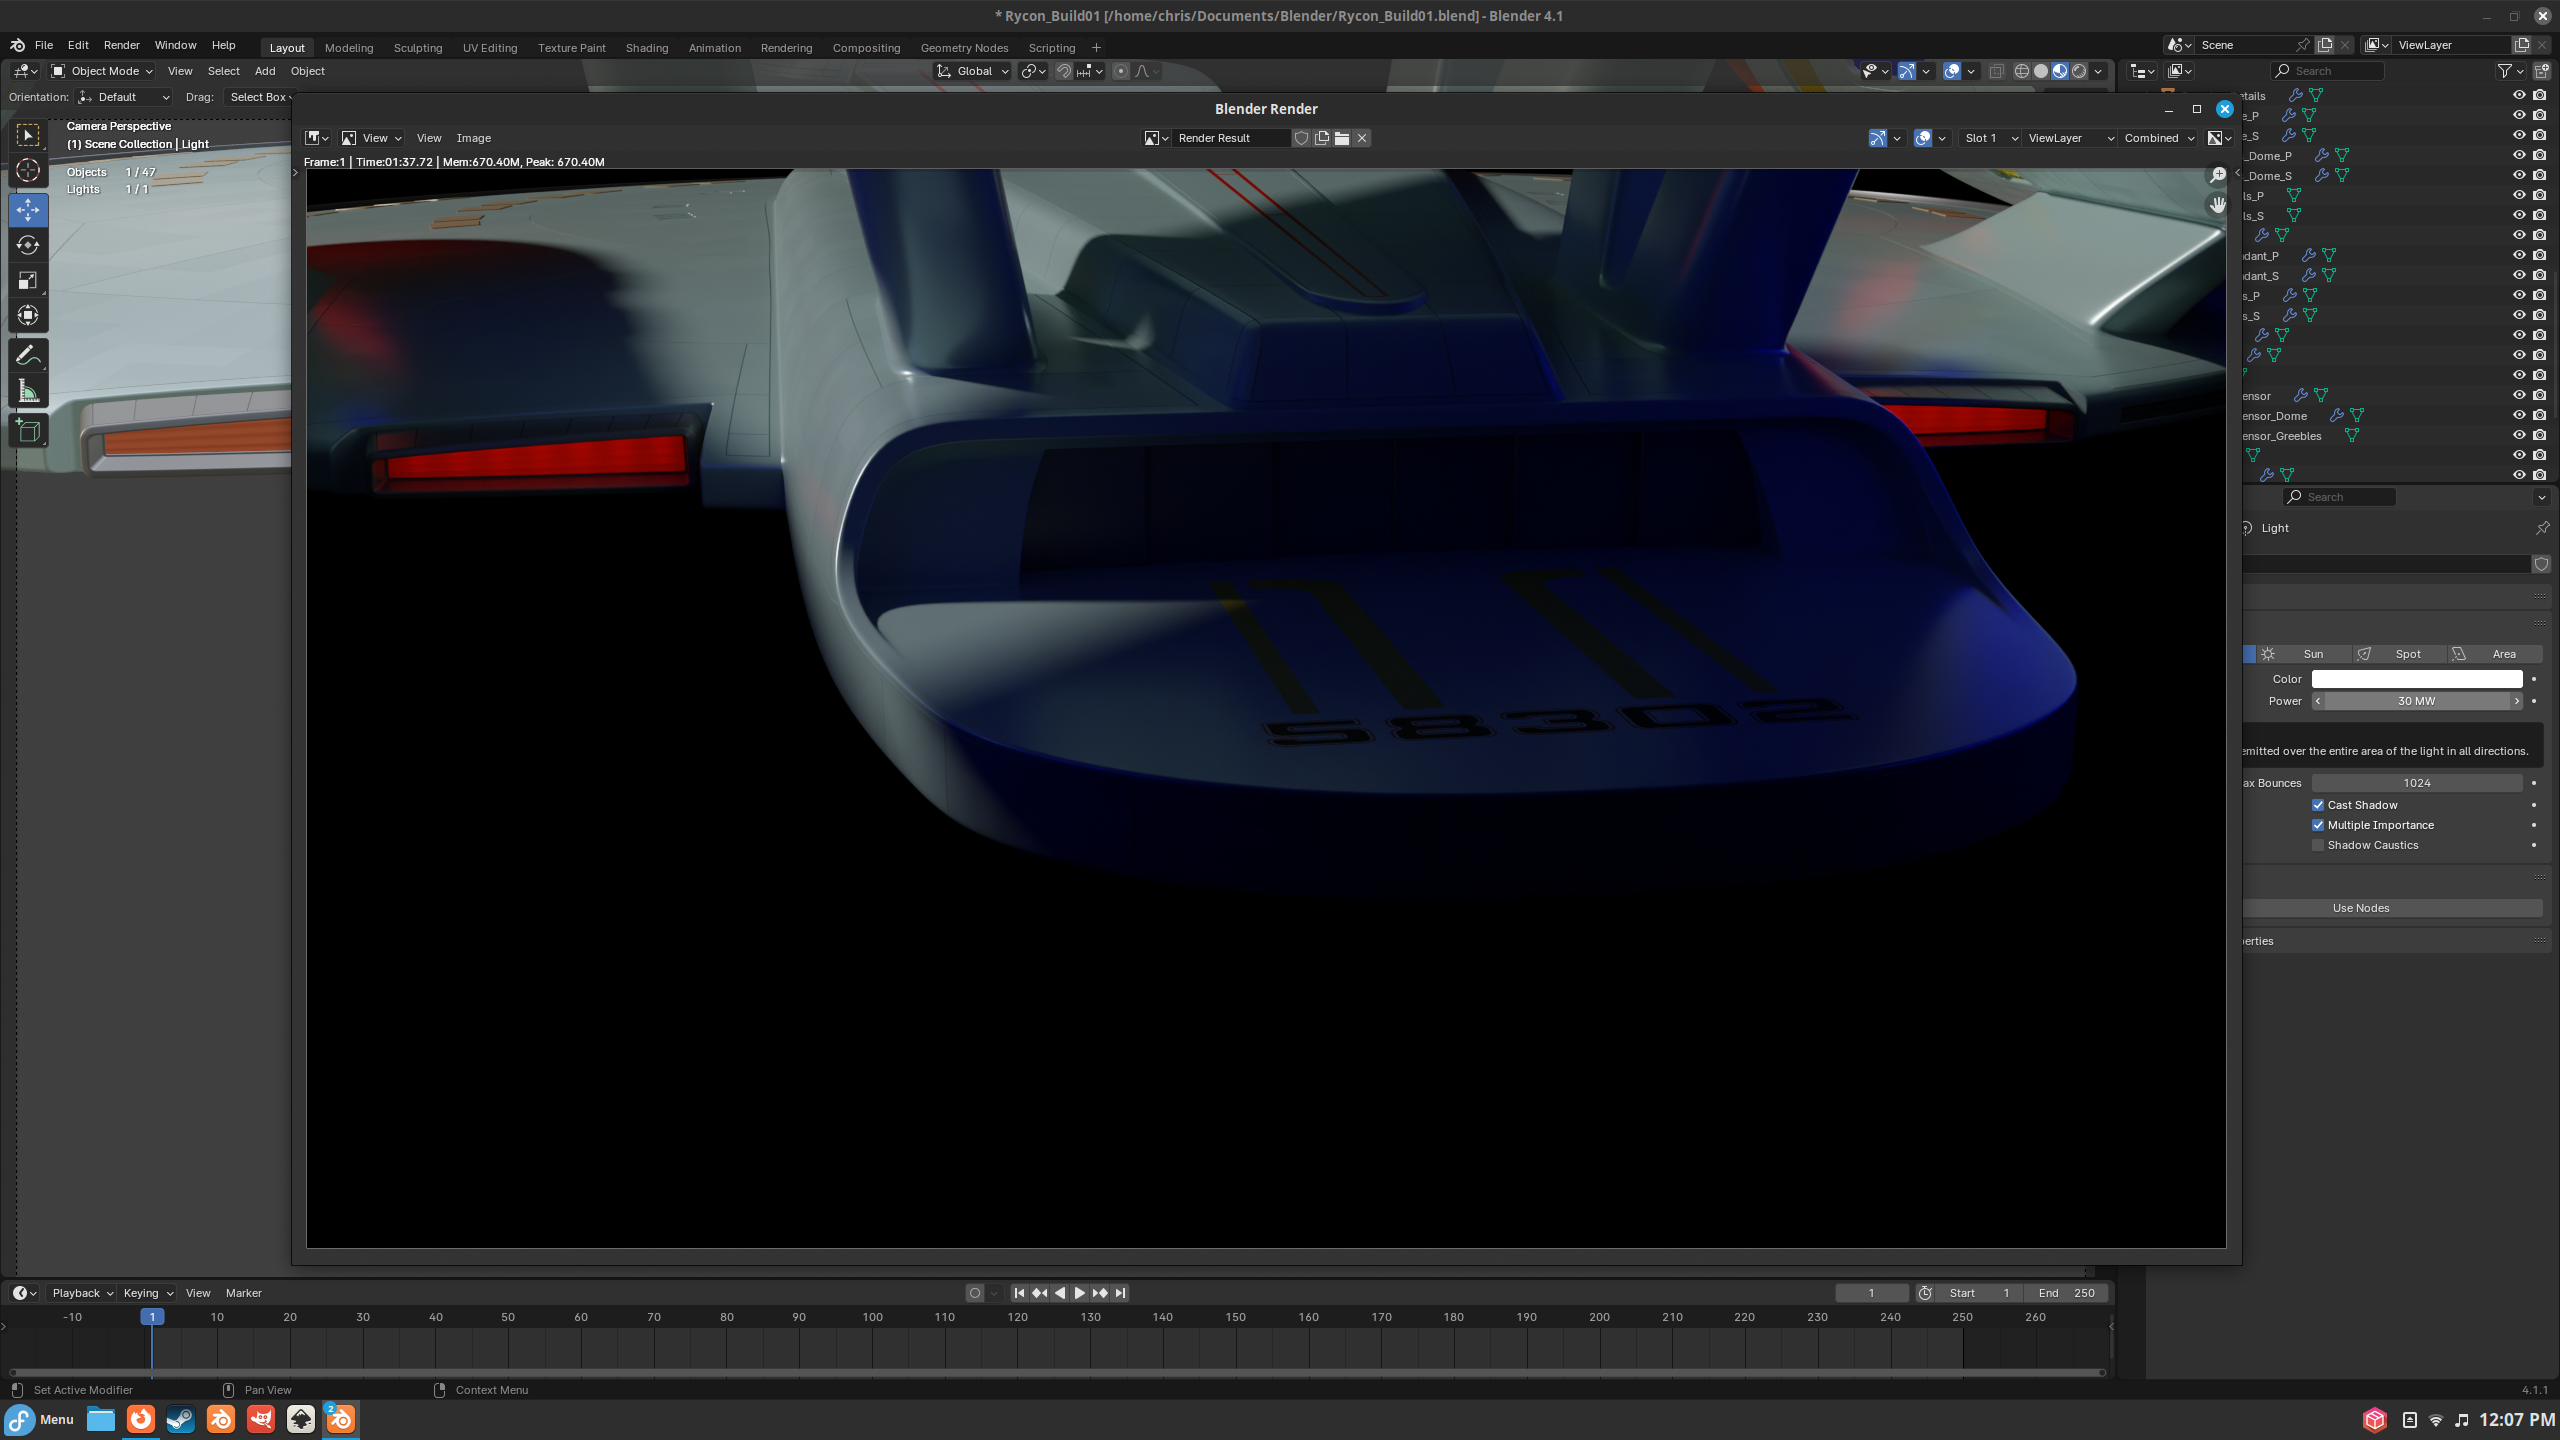The height and width of the screenshot is (1440, 2560).
Task: Click the light Color swatch
Action: [x=2417, y=679]
